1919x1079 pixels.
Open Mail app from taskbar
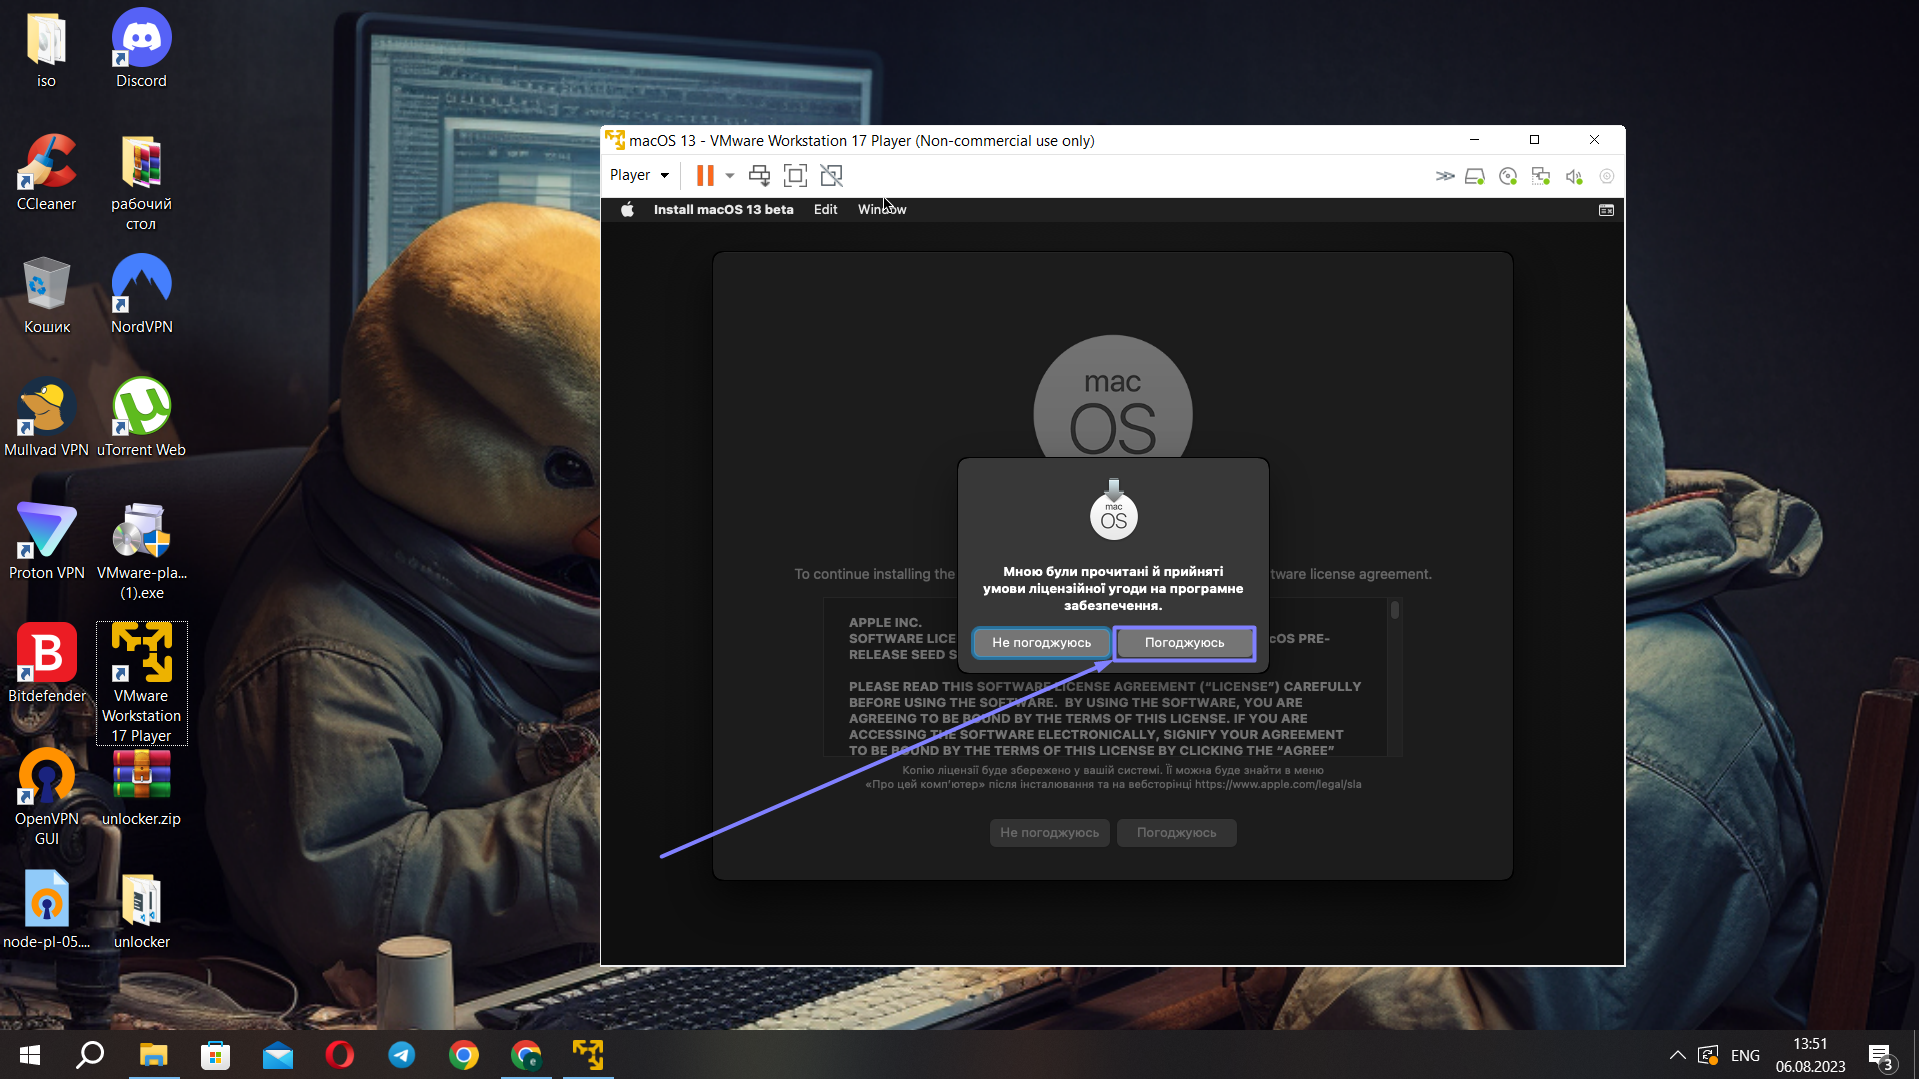(x=278, y=1055)
